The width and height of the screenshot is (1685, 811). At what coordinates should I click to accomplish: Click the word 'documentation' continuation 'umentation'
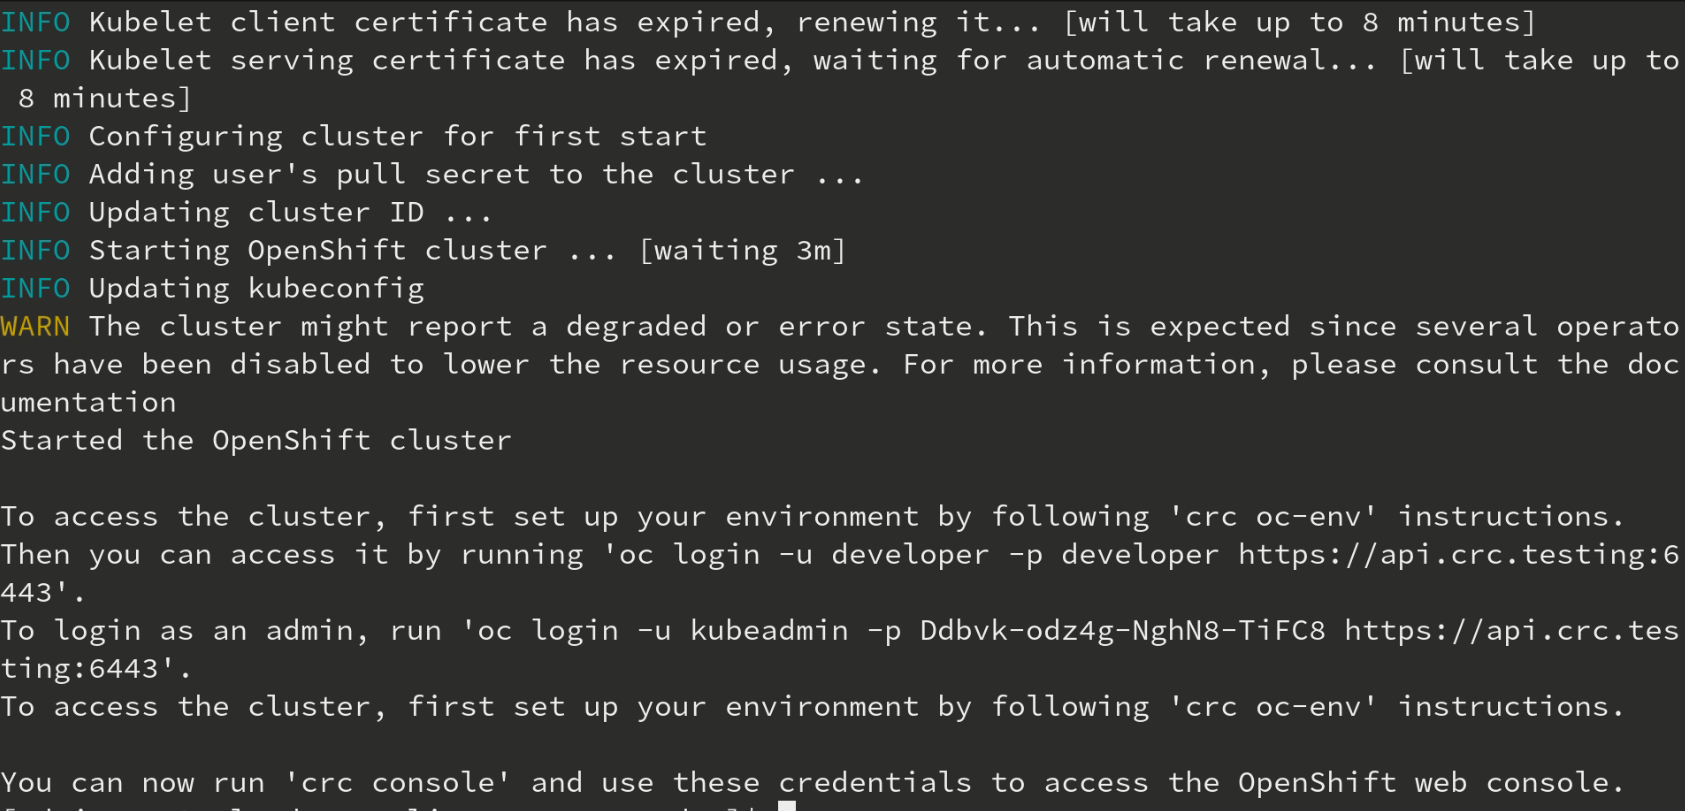(x=88, y=402)
